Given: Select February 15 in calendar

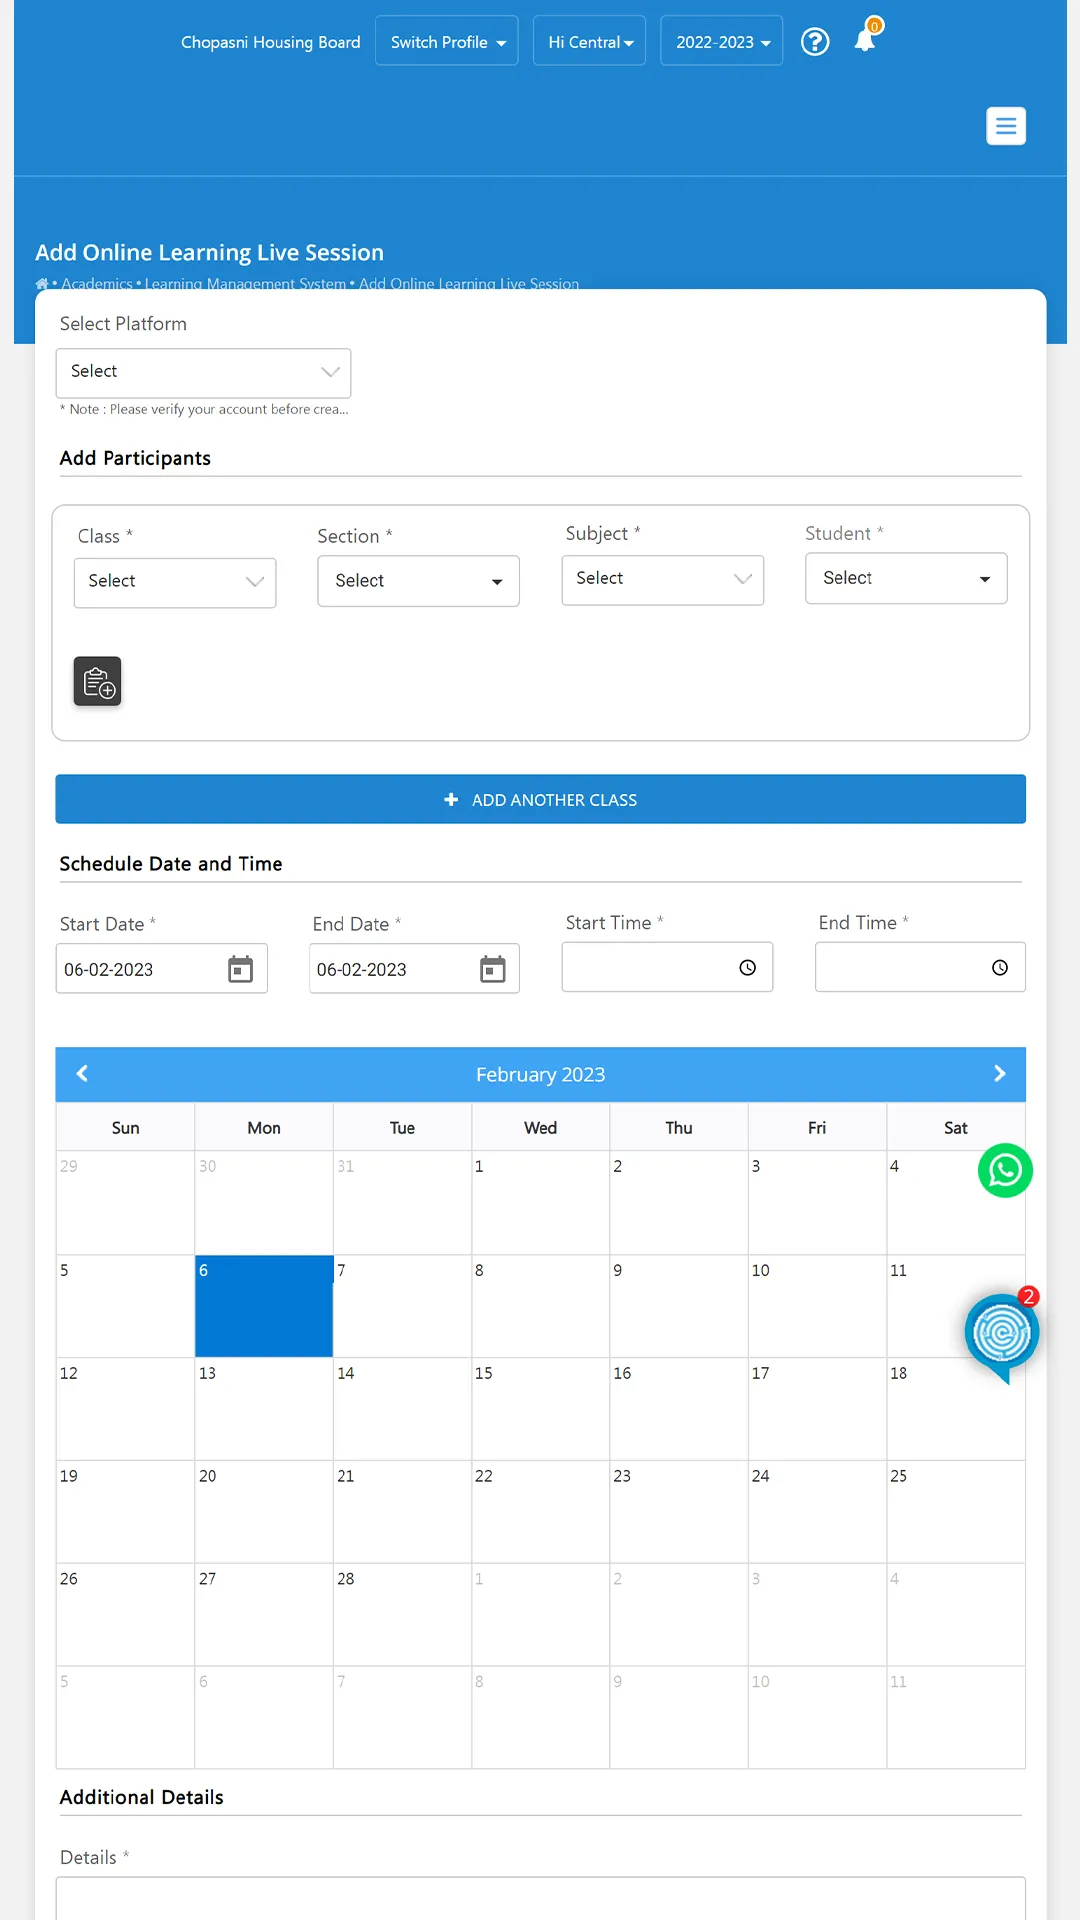Looking at the screenshot, I should coord(540,1409).
